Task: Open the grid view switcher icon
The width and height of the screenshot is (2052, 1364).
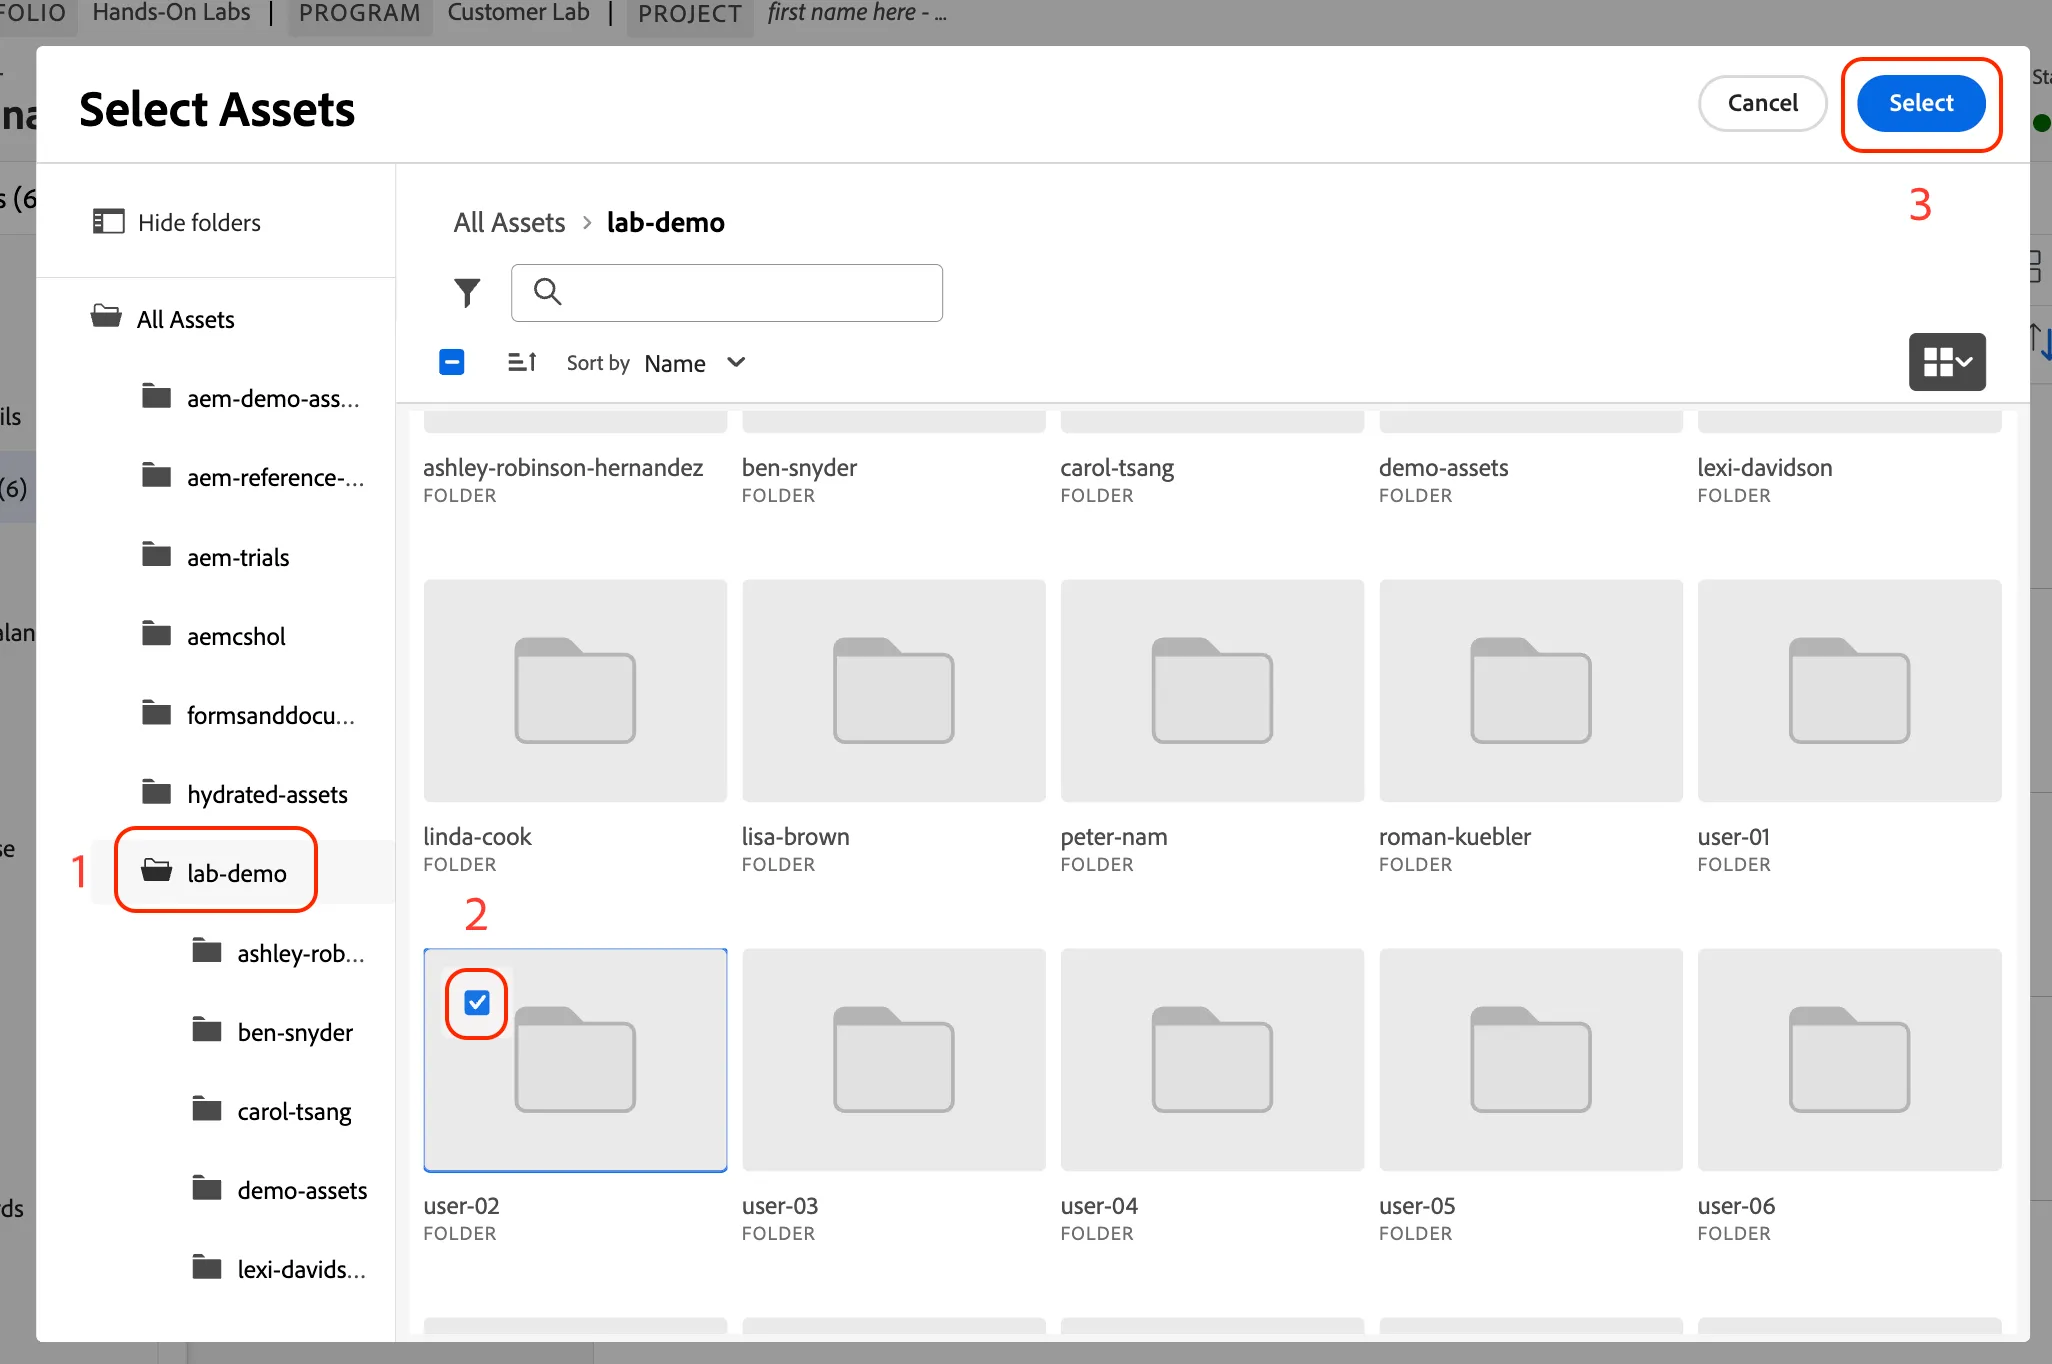Action: (x=1947, y=362)
